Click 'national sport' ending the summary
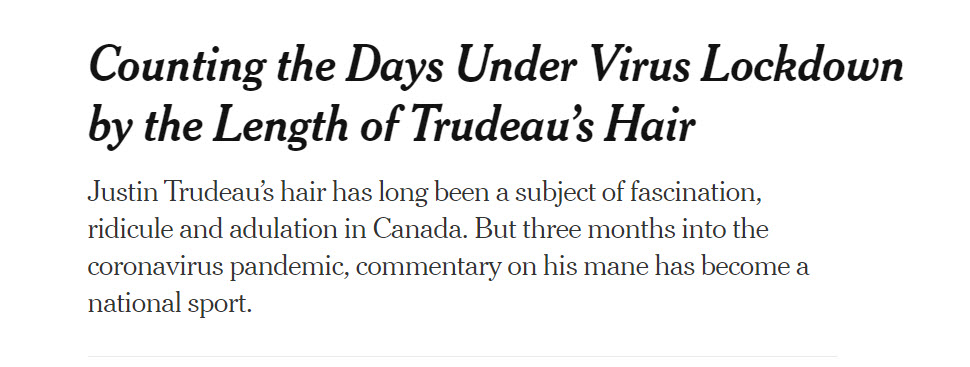 coord(170,304)
